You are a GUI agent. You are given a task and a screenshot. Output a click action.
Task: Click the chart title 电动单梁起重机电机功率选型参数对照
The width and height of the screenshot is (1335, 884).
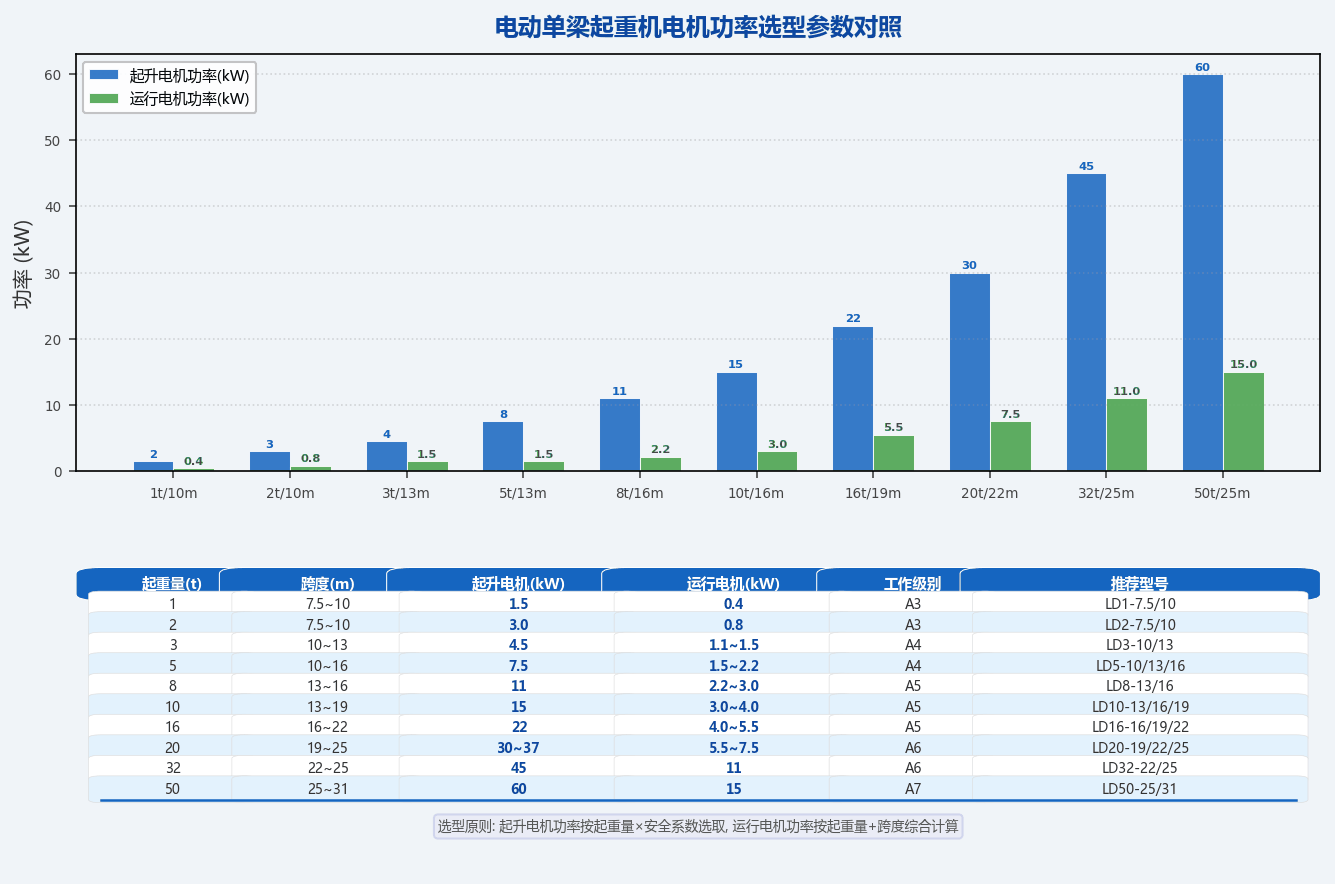698,27
